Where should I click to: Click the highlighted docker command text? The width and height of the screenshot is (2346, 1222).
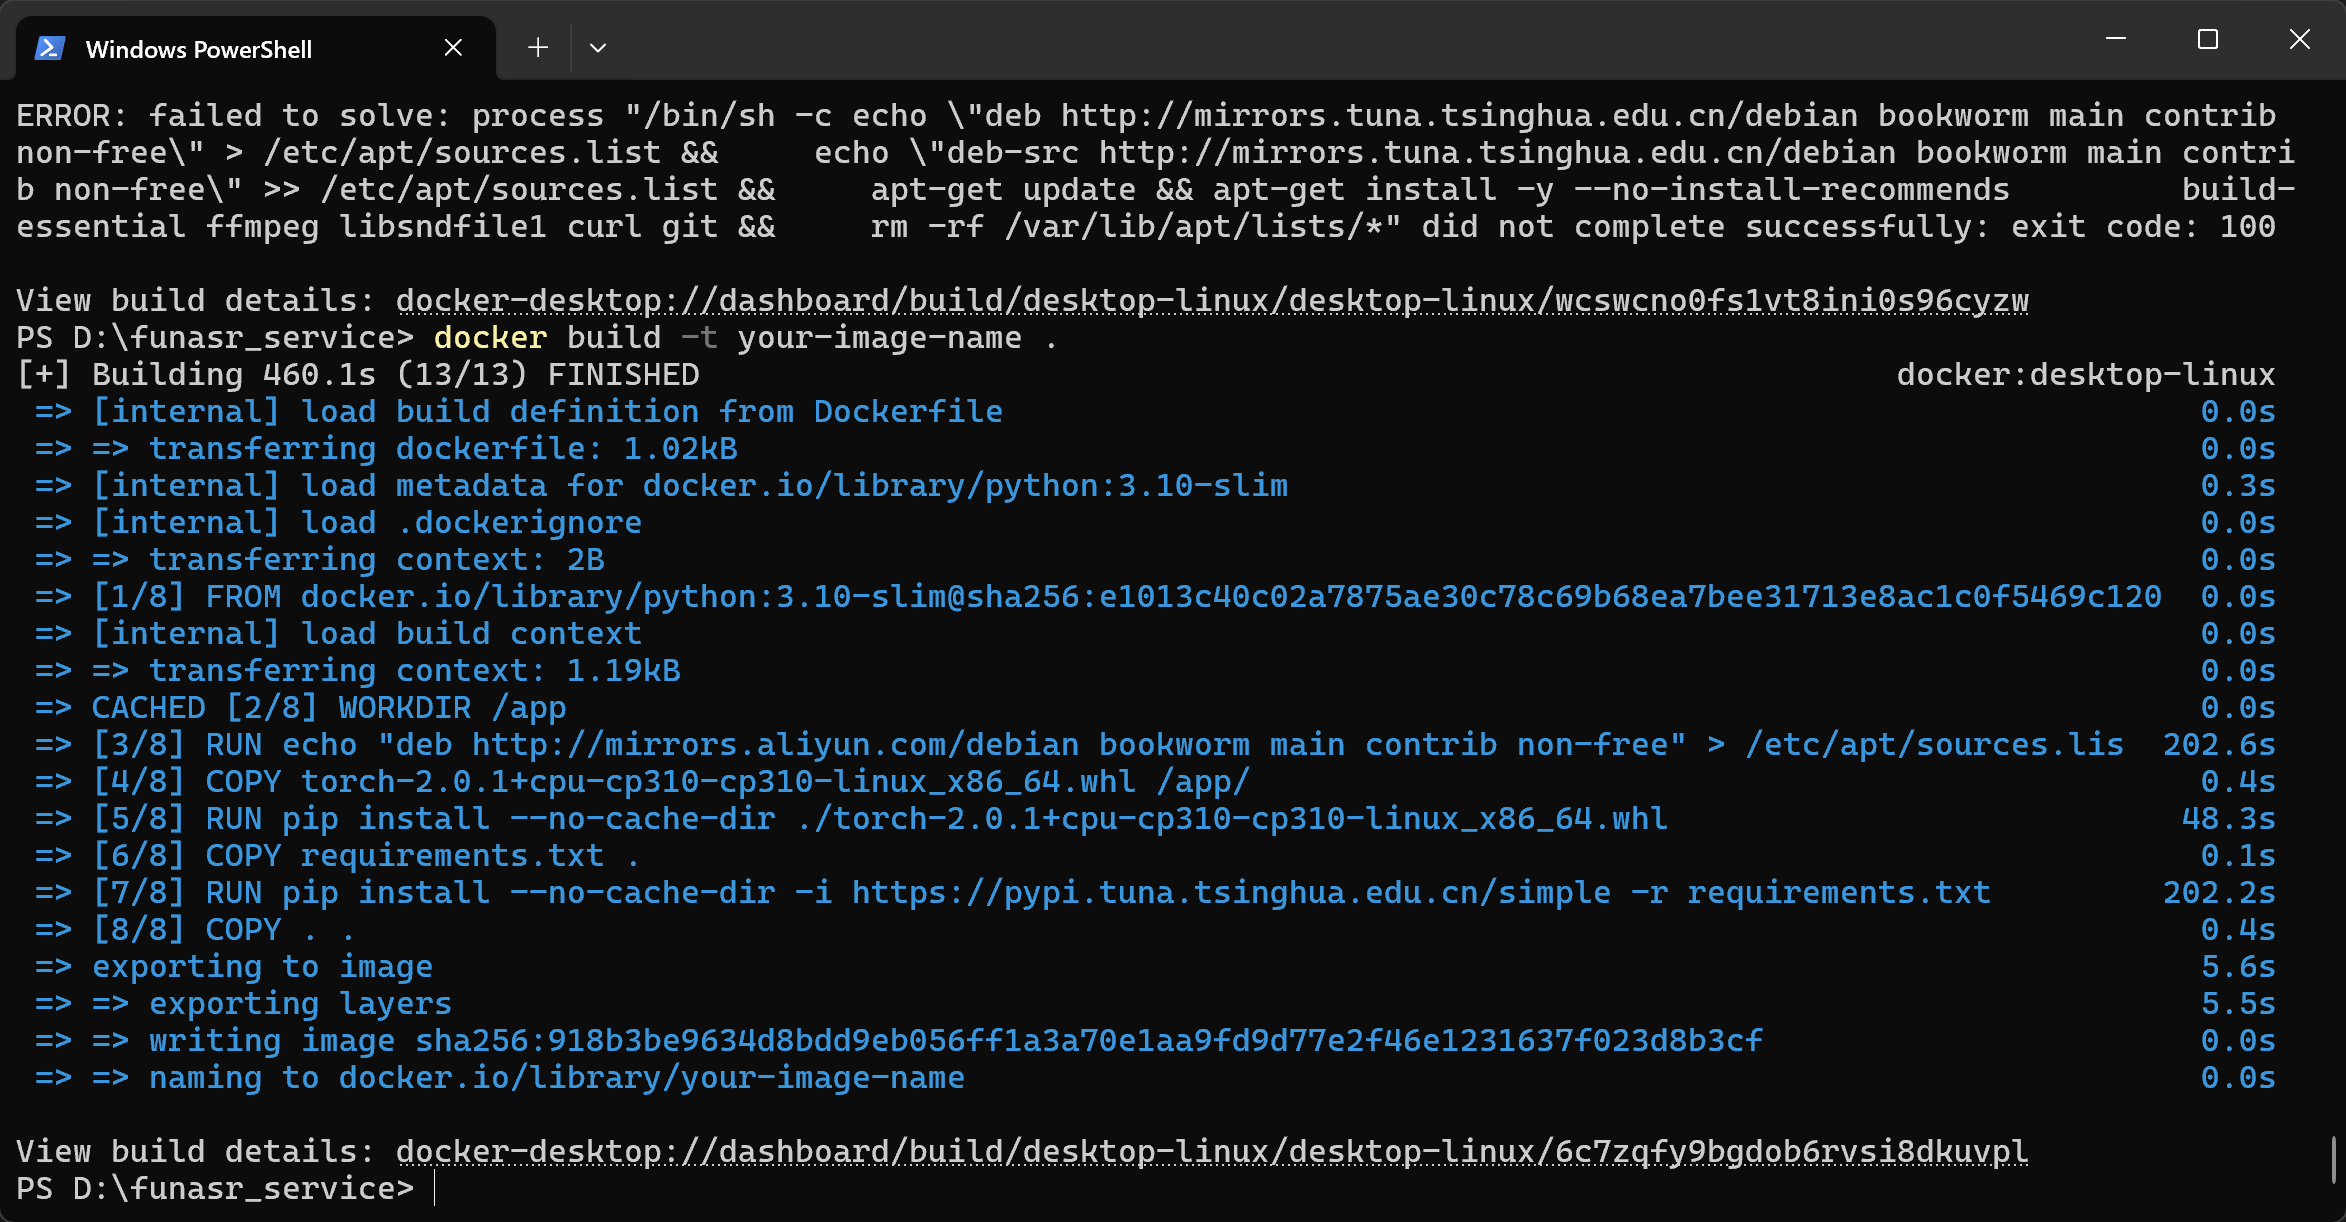489,337
